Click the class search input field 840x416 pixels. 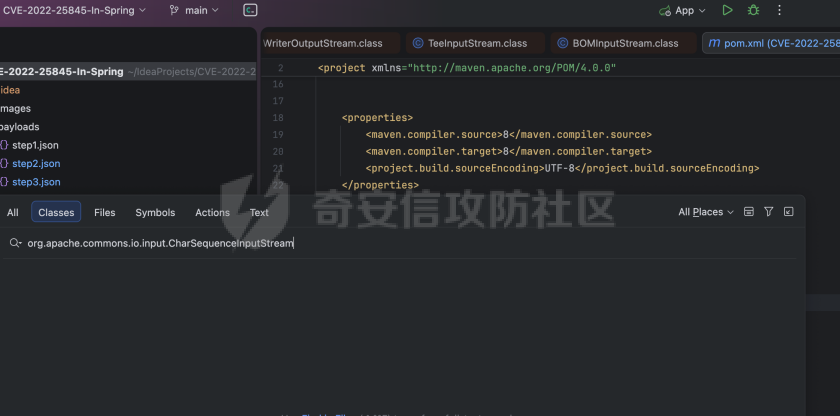pyautogui.click(x=400, y=243)
